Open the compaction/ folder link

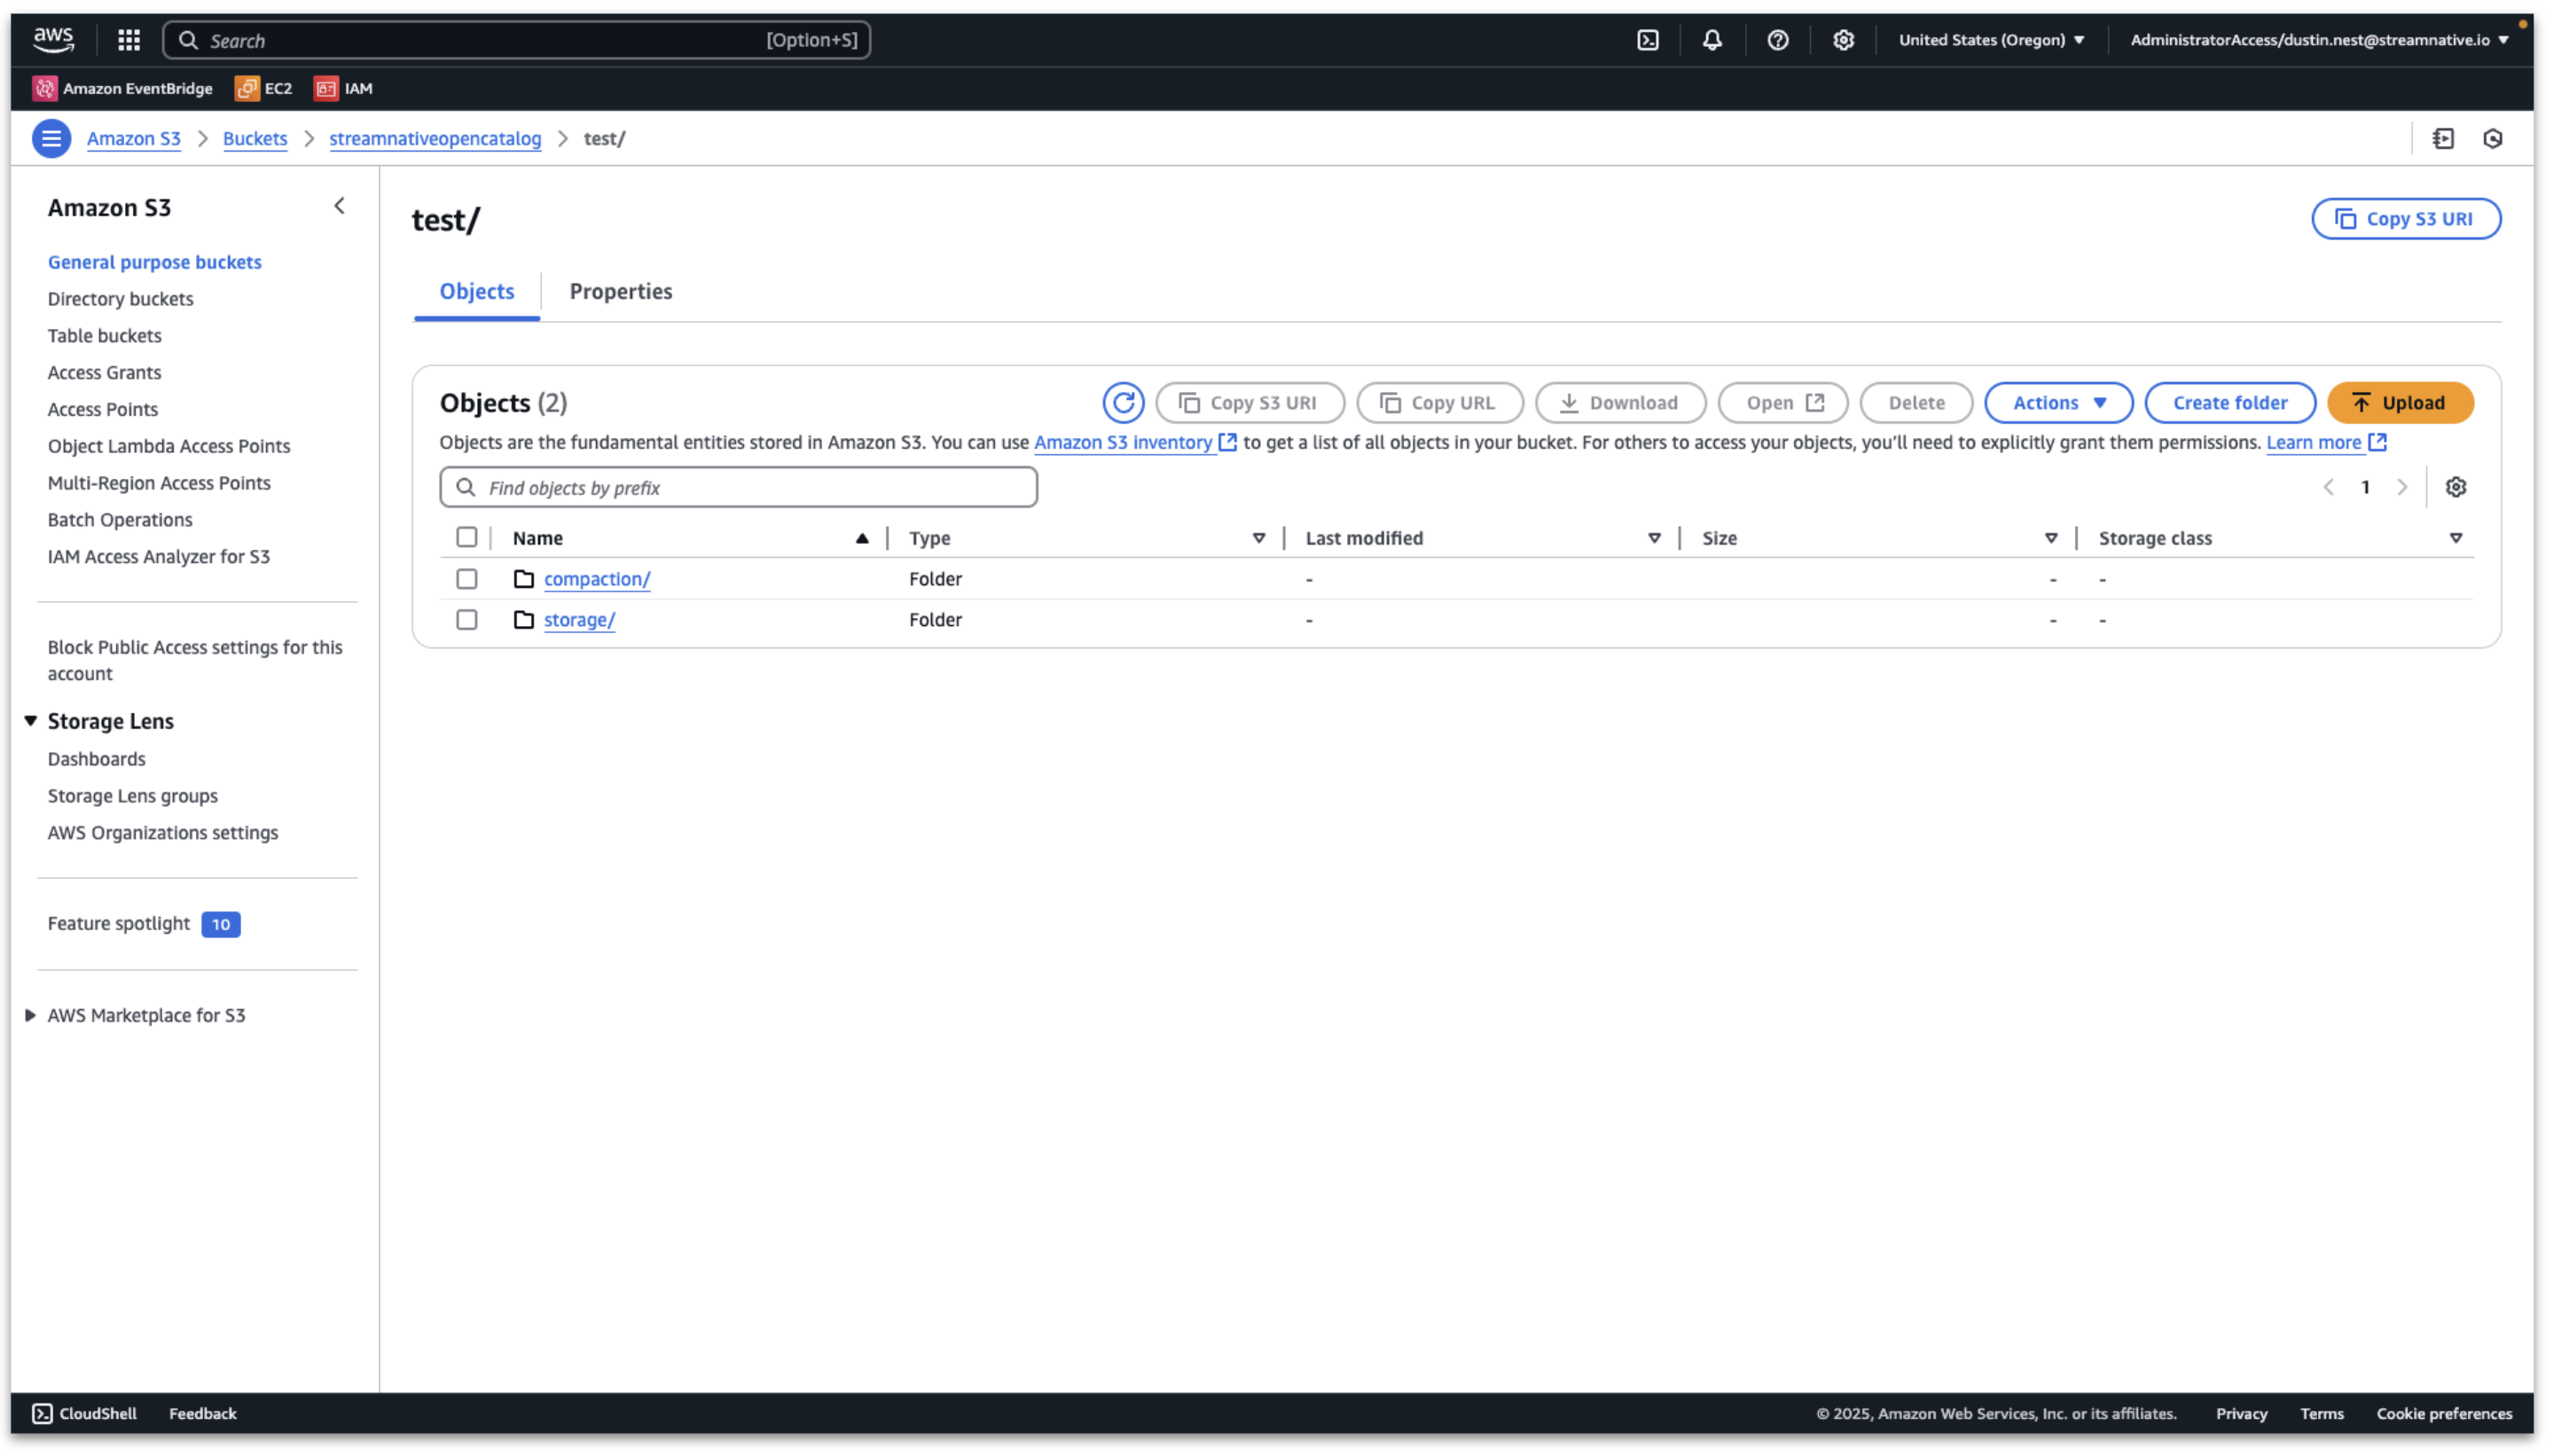[597, 580]
